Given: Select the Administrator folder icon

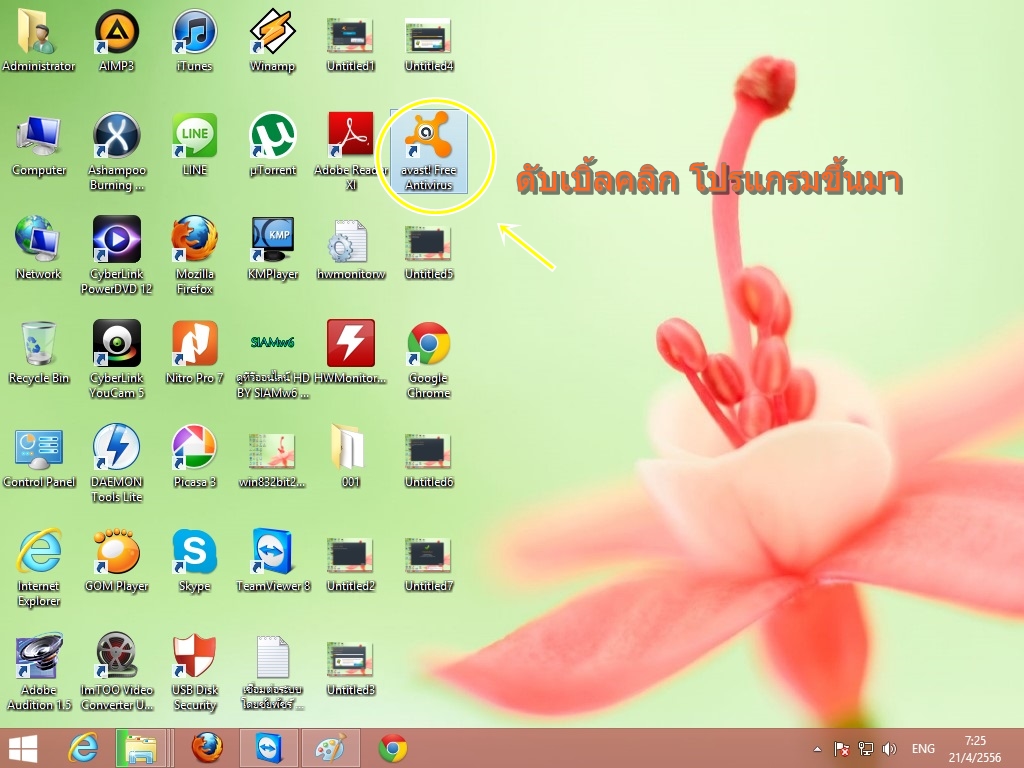Looking at the screenshot, I should click(39, 39).
